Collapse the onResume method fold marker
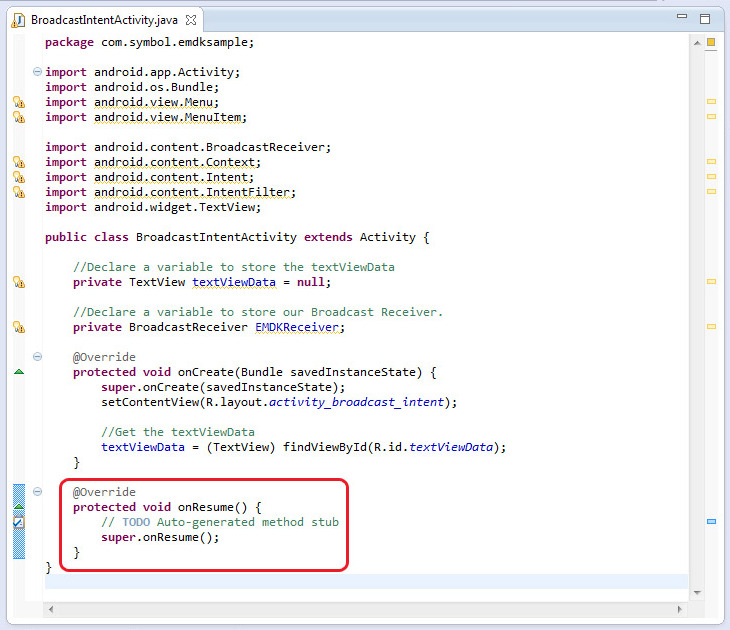This screenshot has height=630, width=730. click(37, 492)
